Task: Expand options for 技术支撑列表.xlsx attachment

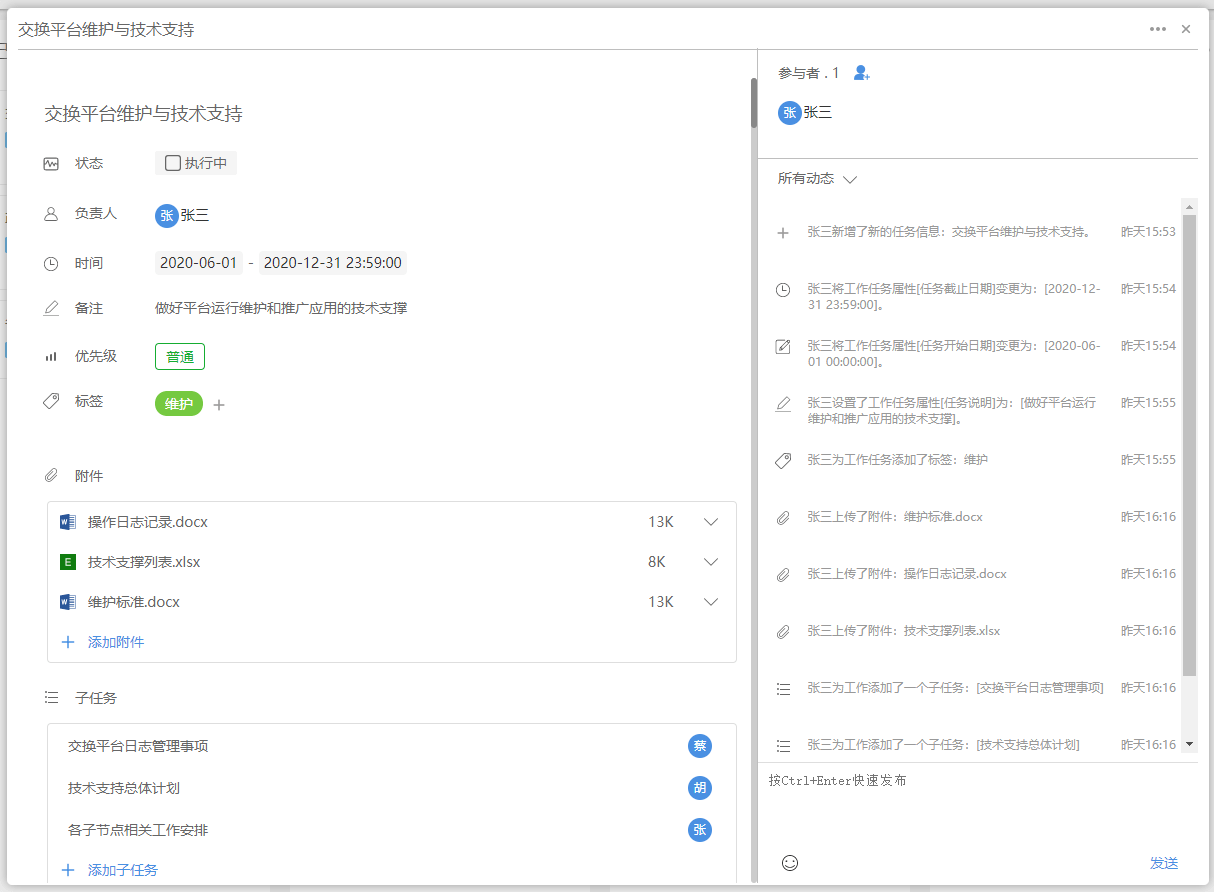Action: click(711, 562)
